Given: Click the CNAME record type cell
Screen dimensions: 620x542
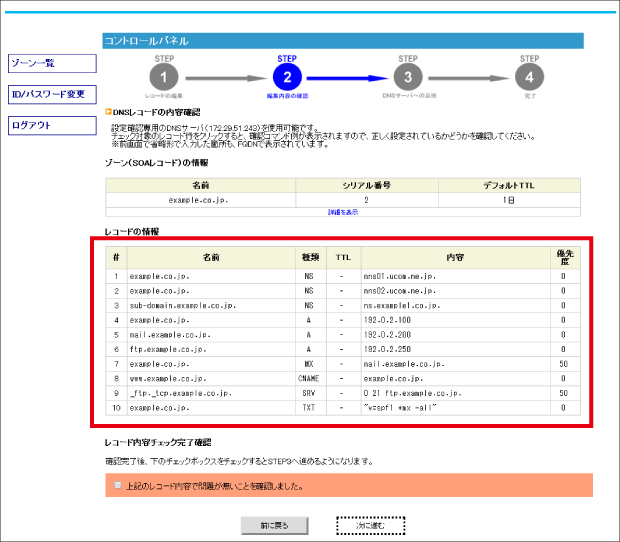Looking at the screenshot, I should tap(311, 379).
